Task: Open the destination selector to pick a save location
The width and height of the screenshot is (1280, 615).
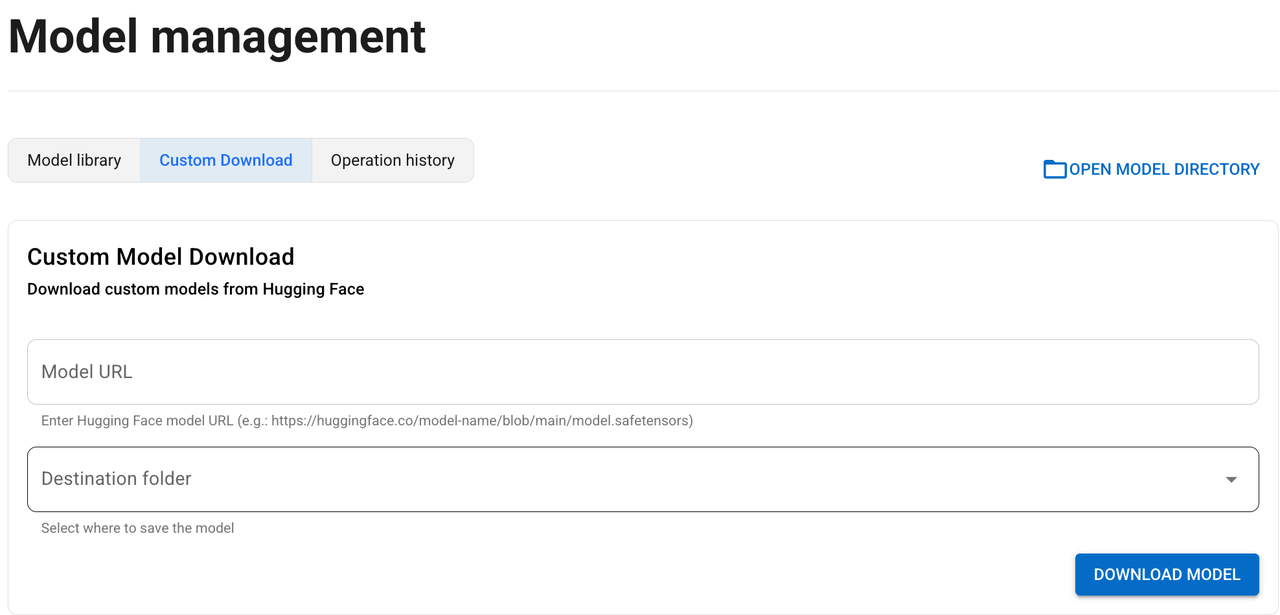Action: [x=640, y=479]
